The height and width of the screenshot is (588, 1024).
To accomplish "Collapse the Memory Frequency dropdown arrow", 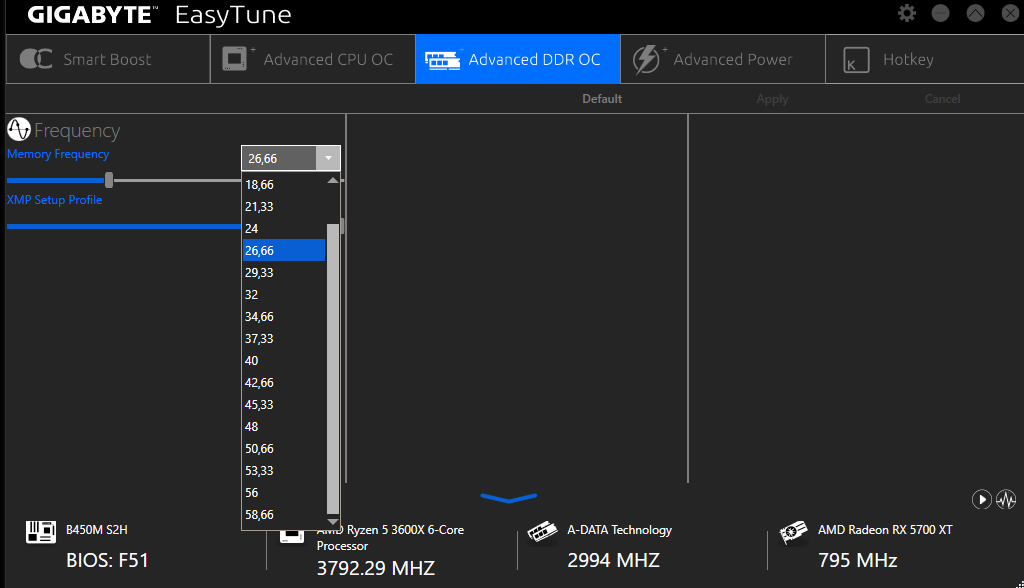I will coord(328,158).
